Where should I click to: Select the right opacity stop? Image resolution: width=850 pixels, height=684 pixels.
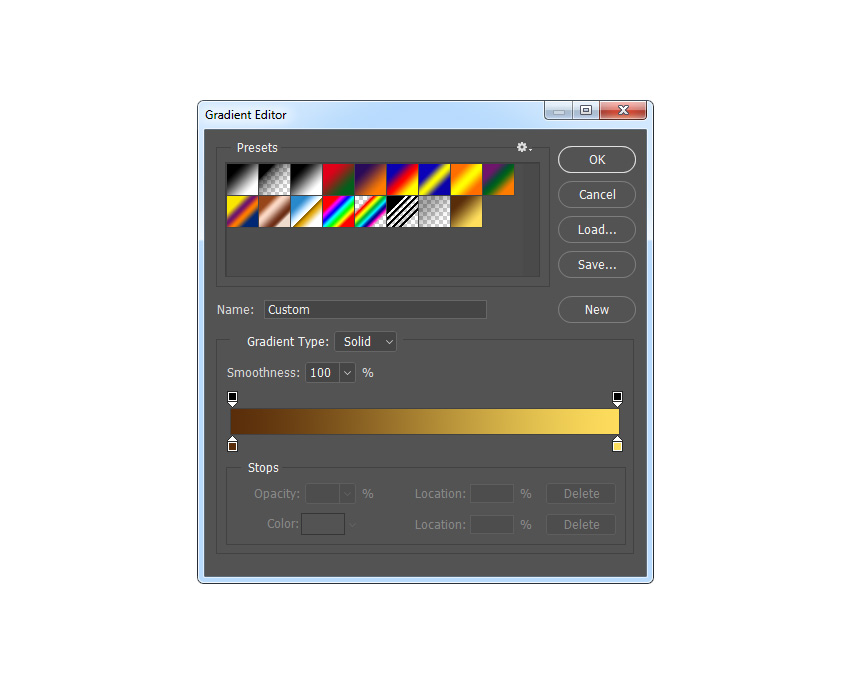pyautogui.click(x=617, y=398)
